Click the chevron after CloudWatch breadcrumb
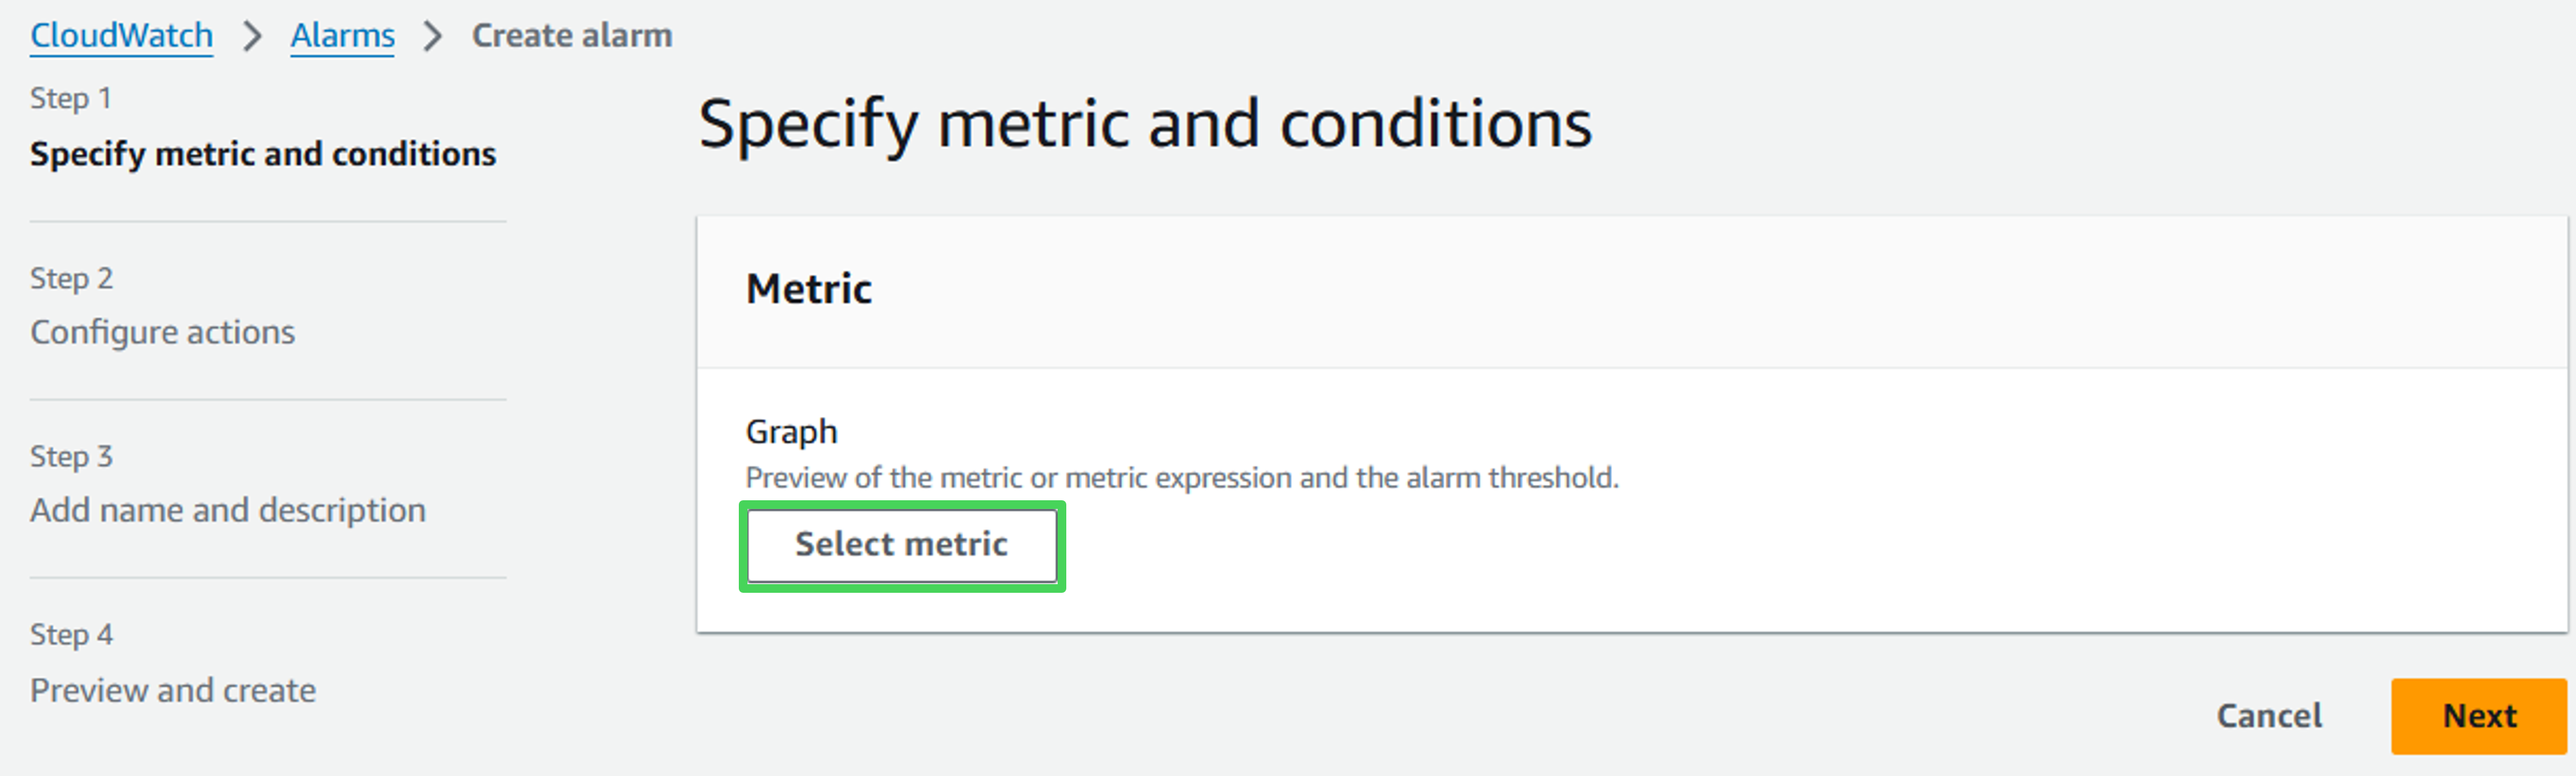2576x776 pixels. coord(252,37)
